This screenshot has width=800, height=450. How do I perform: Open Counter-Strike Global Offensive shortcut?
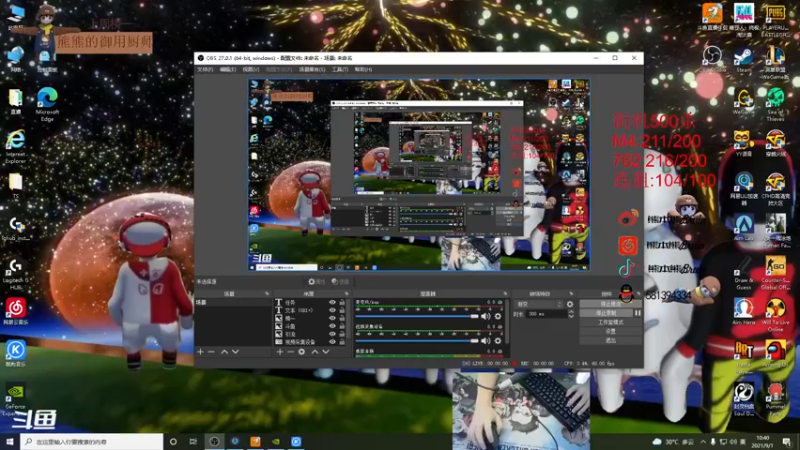click(x=775, y=273)
